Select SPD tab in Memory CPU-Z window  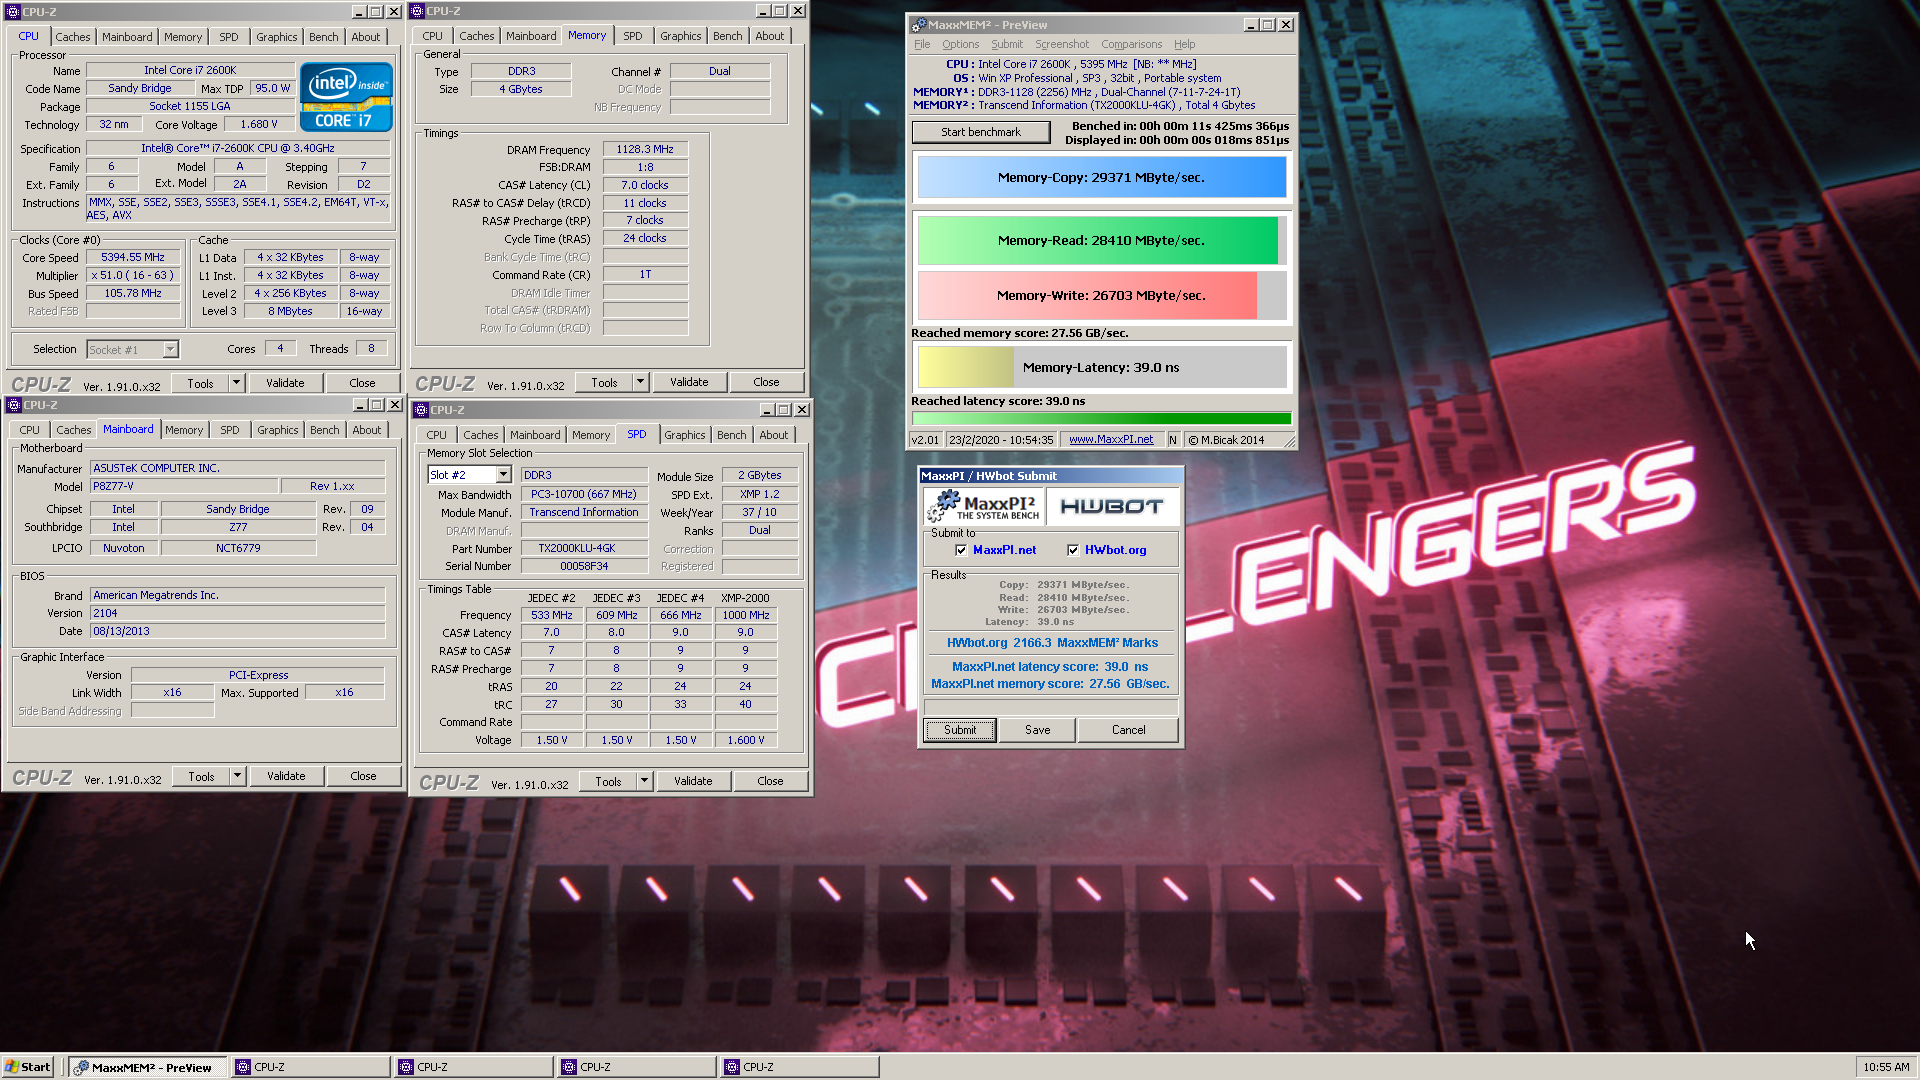pyautogui.click(x=632, y=36)
